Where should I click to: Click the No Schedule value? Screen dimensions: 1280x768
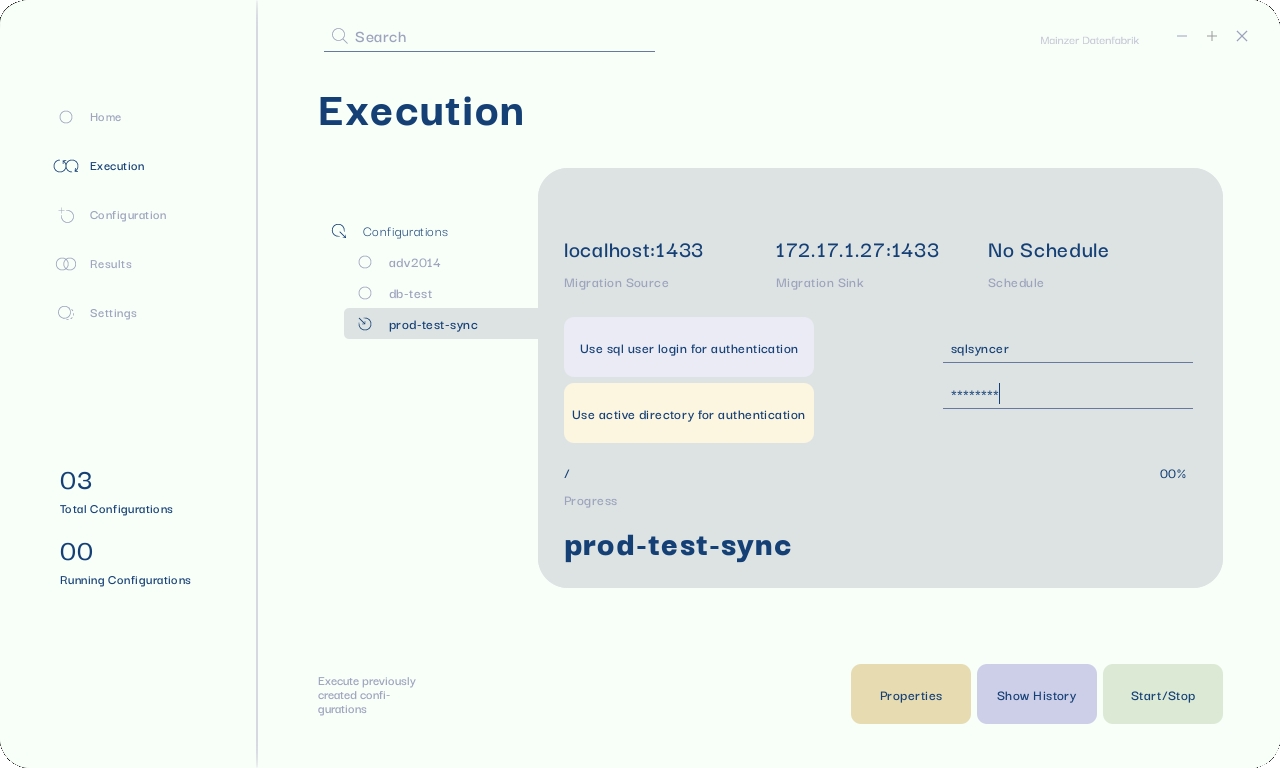tap(1048, 250)
